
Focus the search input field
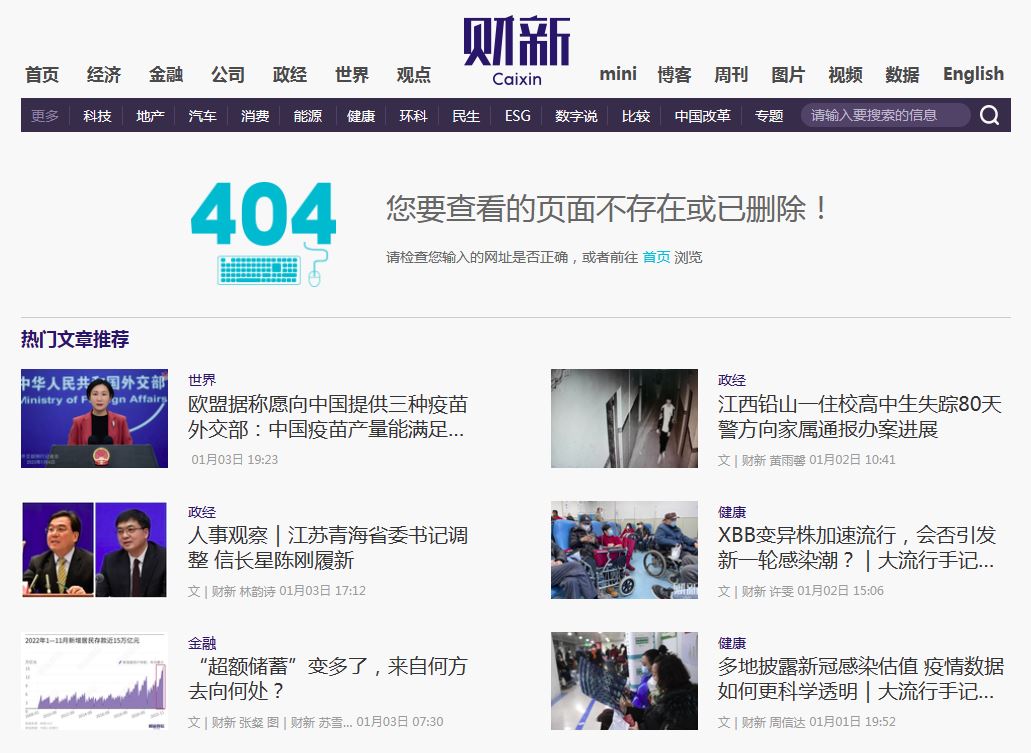tap(885, 115)
